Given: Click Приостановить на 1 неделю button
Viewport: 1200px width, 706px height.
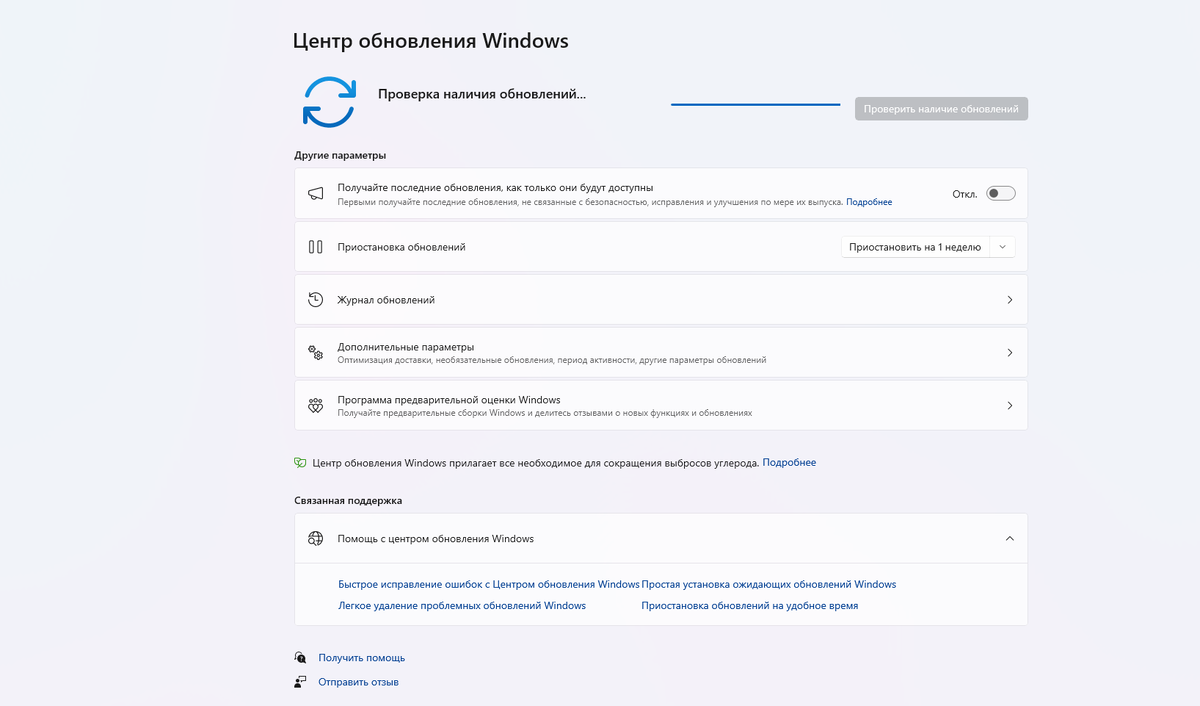Looking at the screenshot, I should pos(915,247).
